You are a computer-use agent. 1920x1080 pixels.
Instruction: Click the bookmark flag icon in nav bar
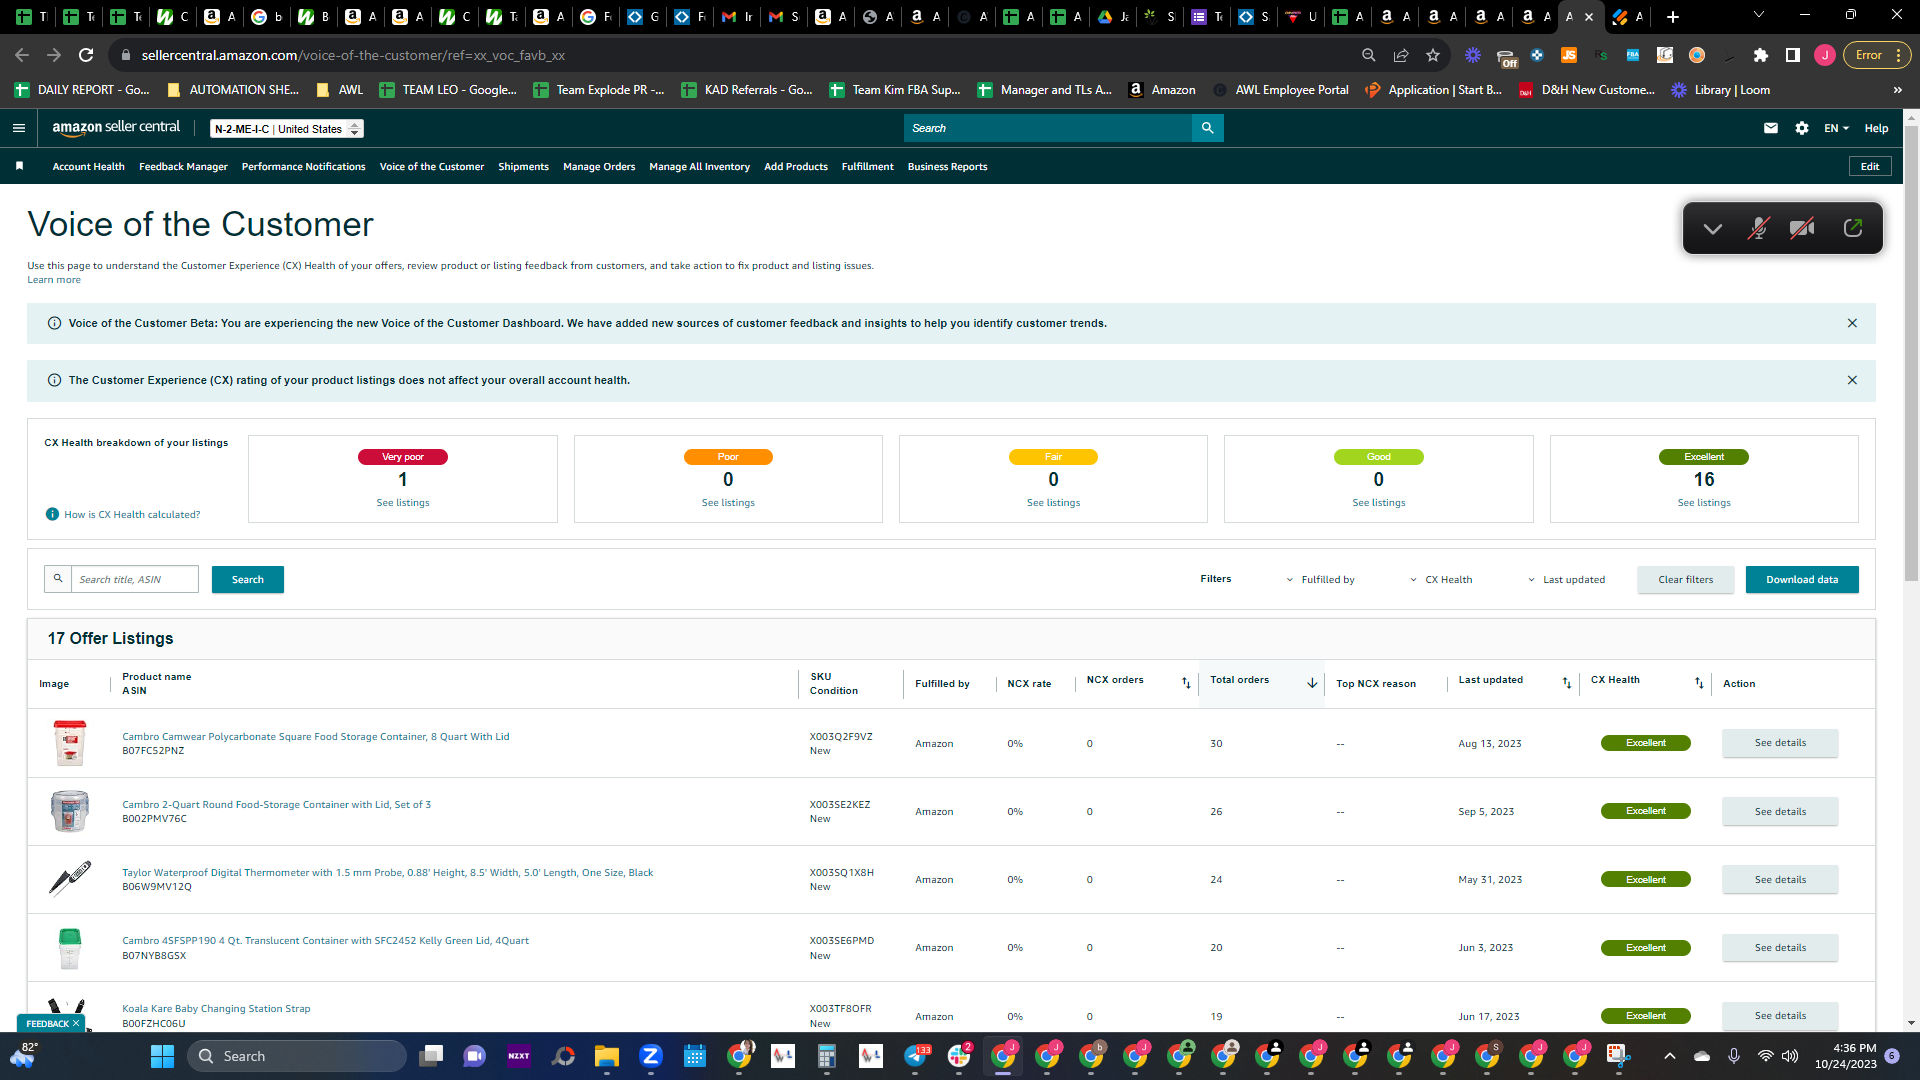[x=19, y=166]
